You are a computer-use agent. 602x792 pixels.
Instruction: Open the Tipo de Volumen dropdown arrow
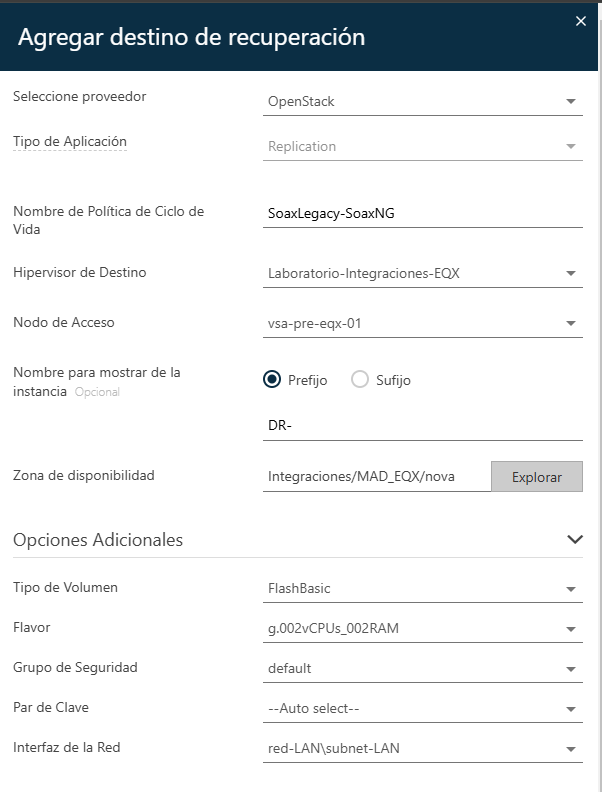pyautogui.click(x=570, y=589)
